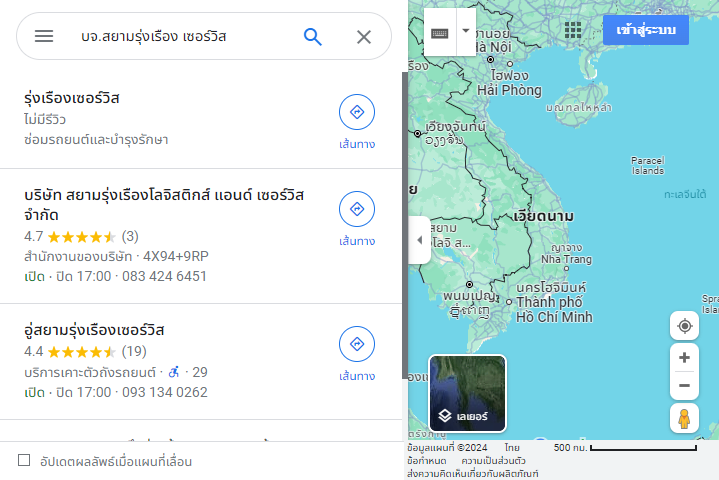Click the 4.4 star rating with 19 reviews

[x=85, y=352]
